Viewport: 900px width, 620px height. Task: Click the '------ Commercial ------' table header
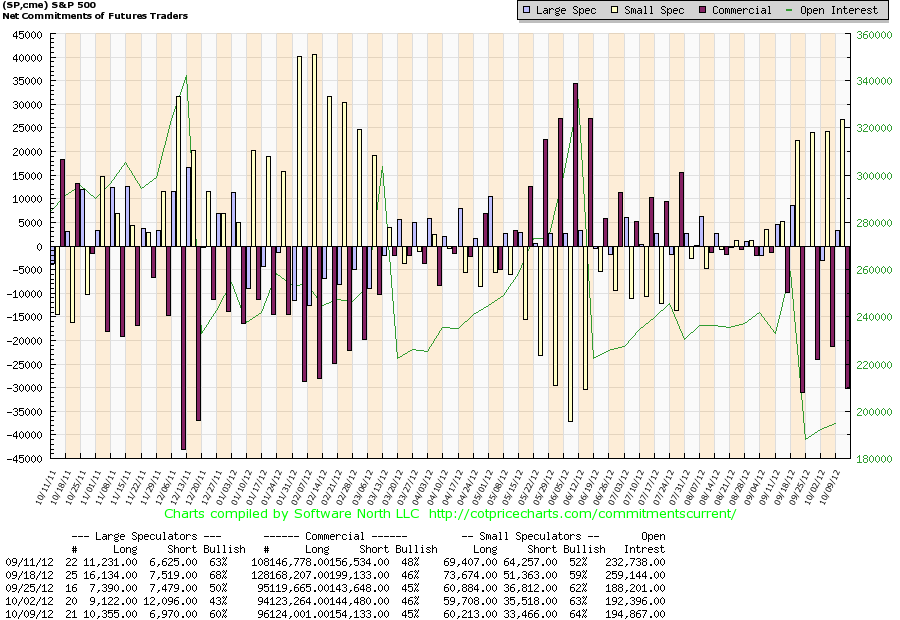click(x=335, y=536)
